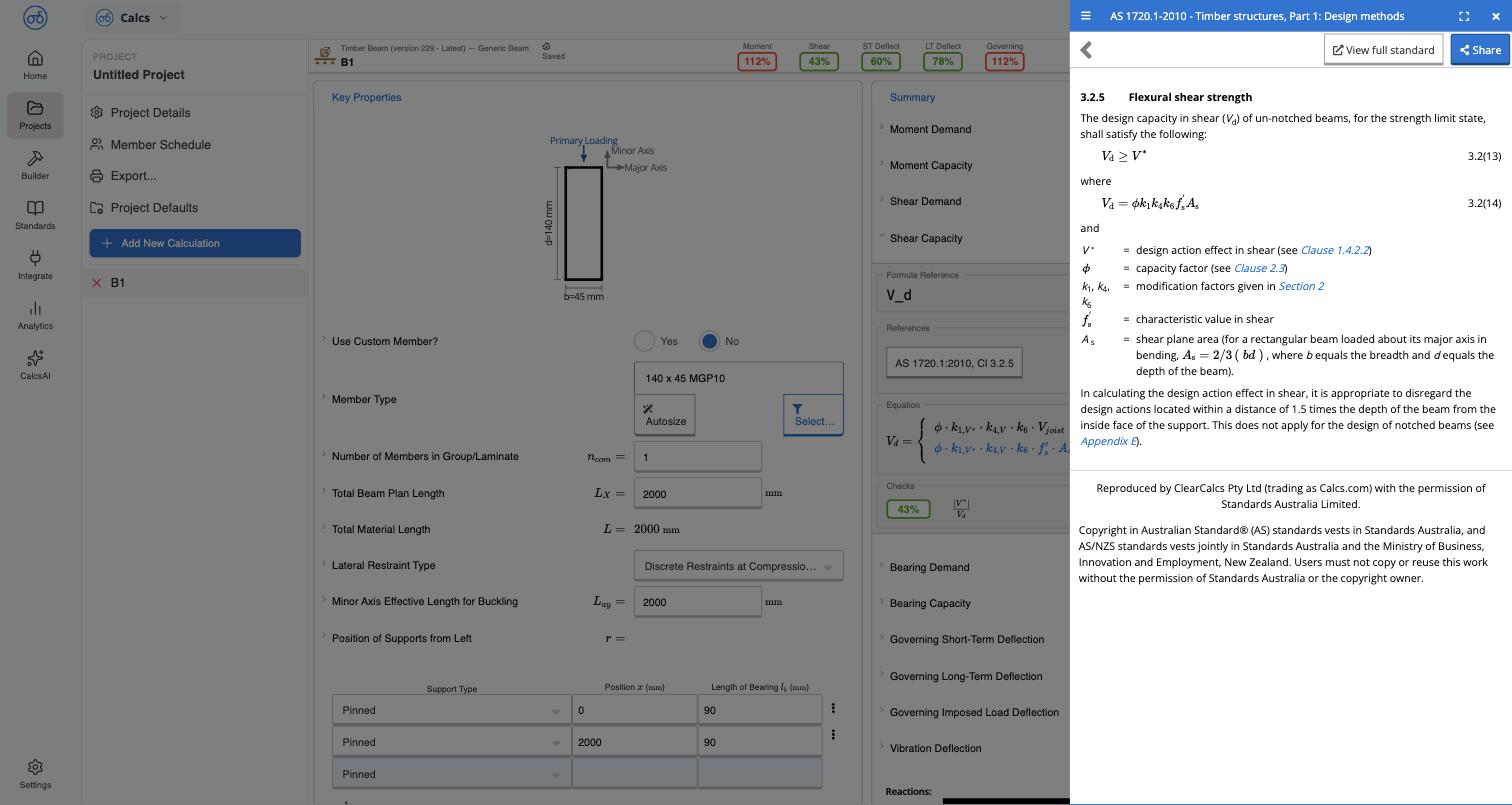Select Yes for Use Custom Member
The width and height of the screenshot is (1512, 805).
point(645,341)
